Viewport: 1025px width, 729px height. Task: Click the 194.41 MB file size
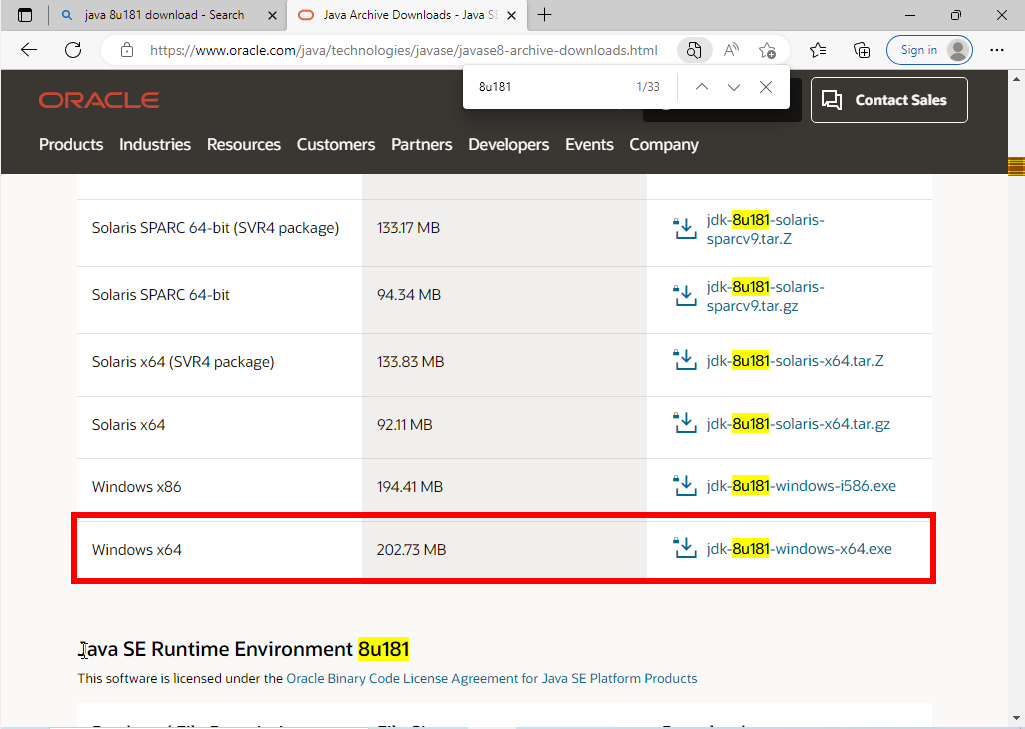(410, 487)
